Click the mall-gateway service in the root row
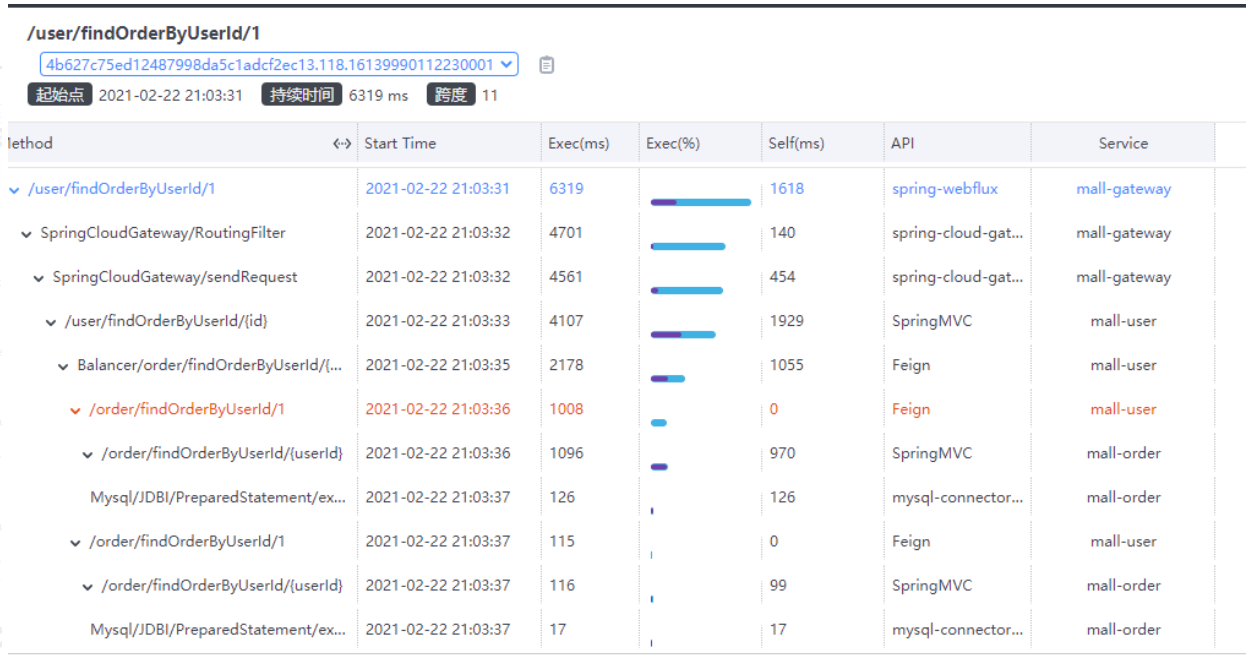Viewport: 1256px width, 660px height. click(1123, 188)
